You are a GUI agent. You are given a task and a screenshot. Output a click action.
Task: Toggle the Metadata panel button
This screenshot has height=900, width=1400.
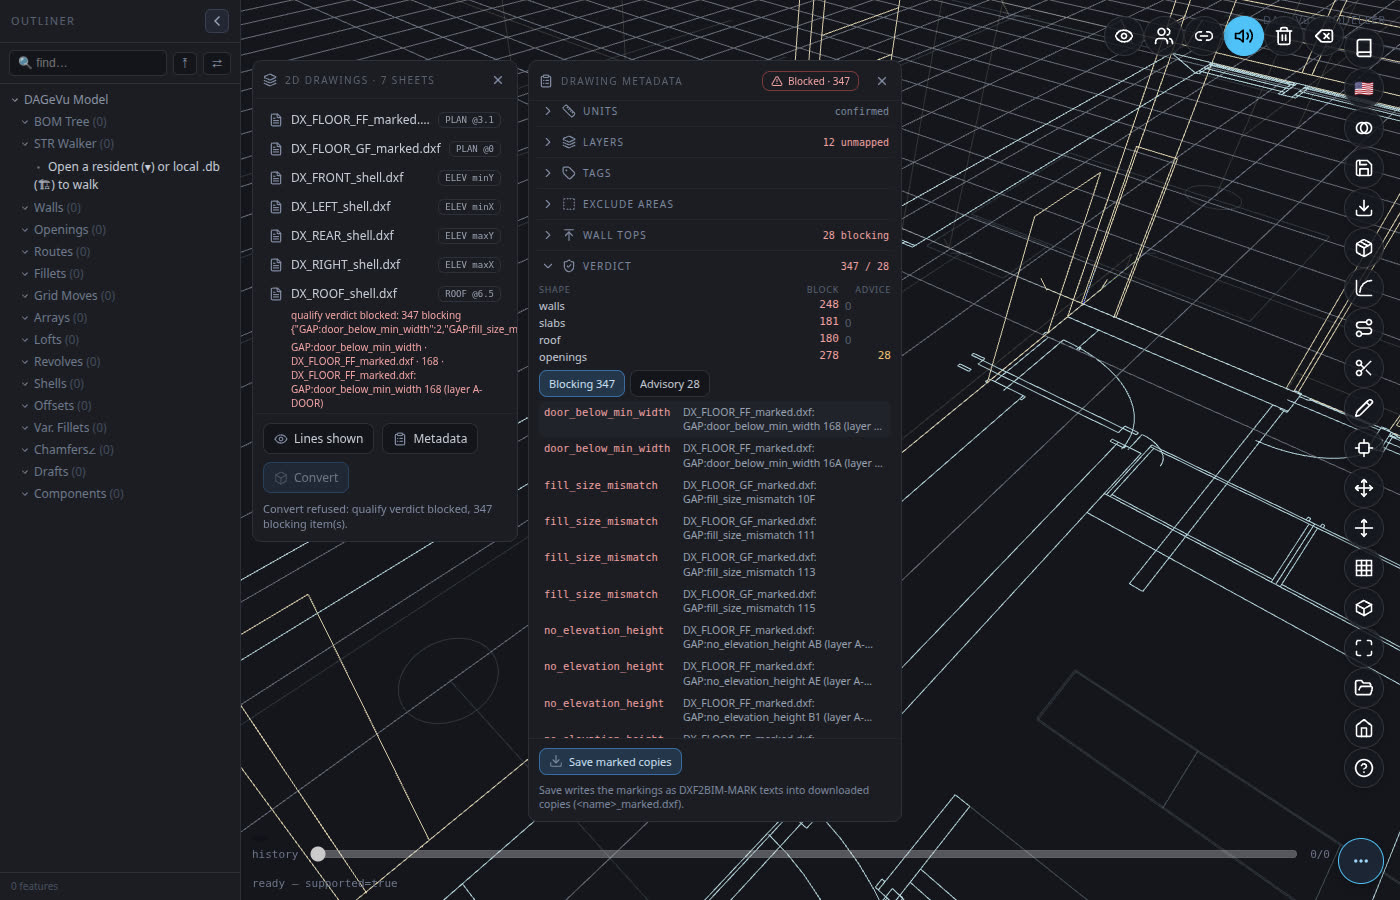point(430,439)
